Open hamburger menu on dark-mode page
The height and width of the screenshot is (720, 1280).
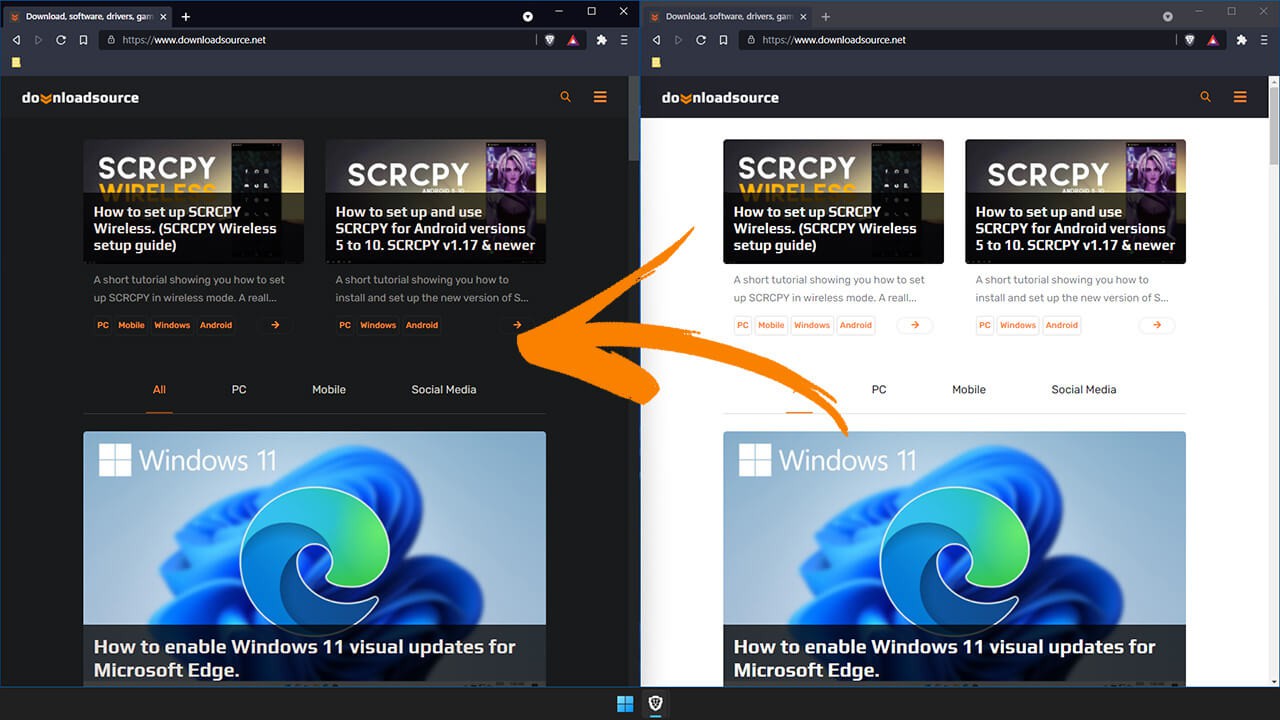(x=600, y=97)
